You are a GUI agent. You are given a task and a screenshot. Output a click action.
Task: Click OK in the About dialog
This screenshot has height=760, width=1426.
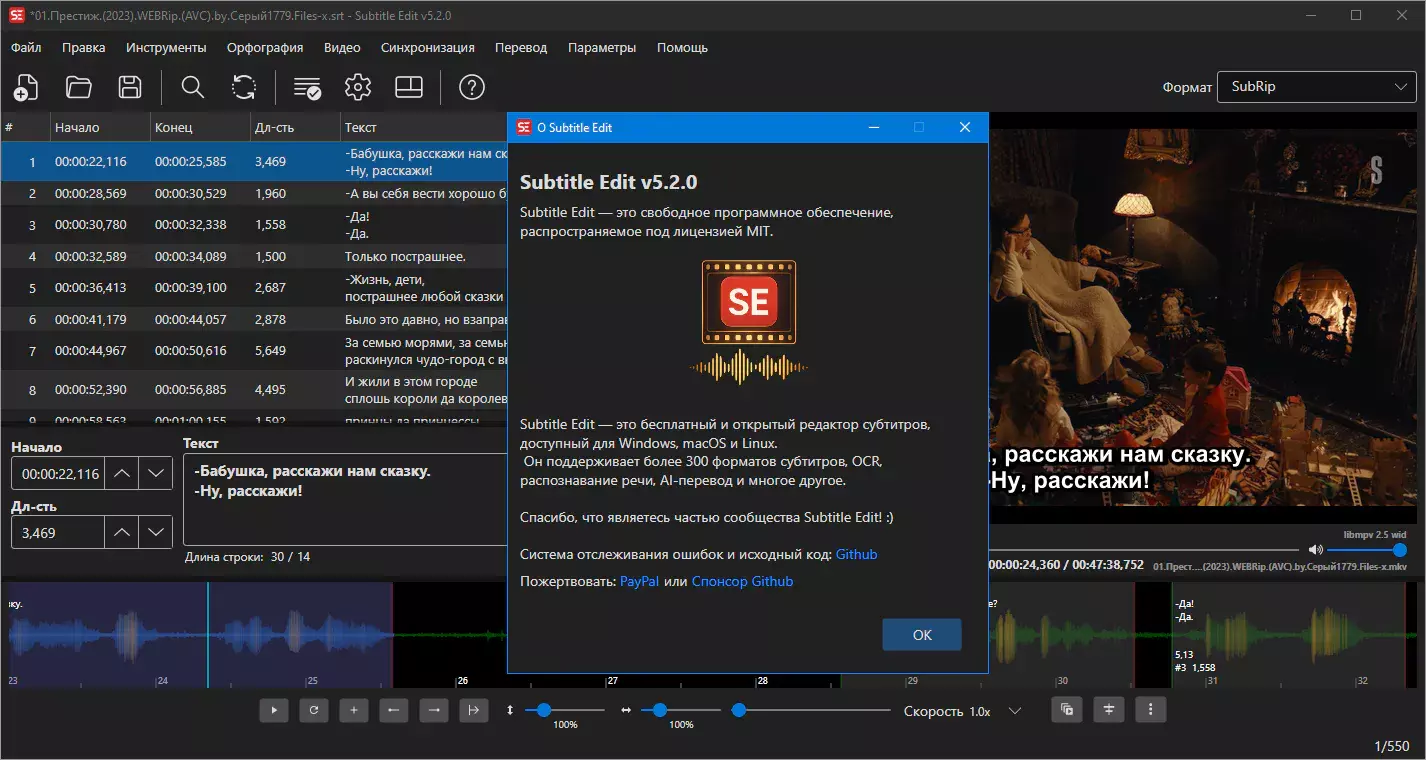coord(922,635)
